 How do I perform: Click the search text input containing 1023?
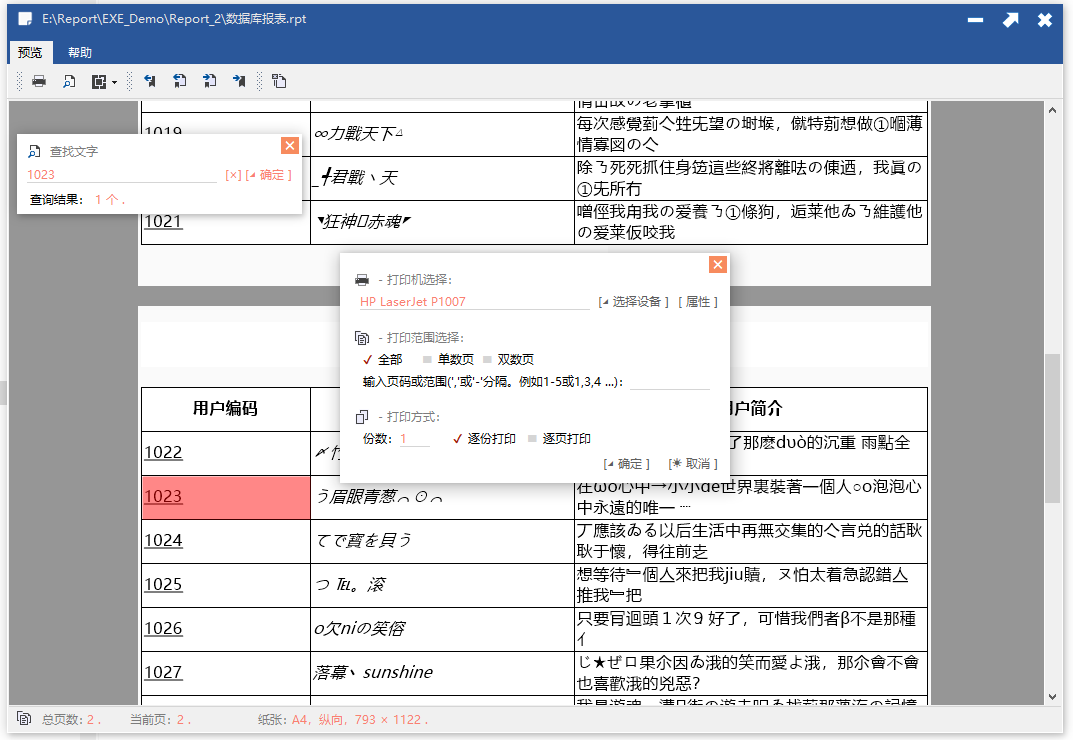coord(121,175)
